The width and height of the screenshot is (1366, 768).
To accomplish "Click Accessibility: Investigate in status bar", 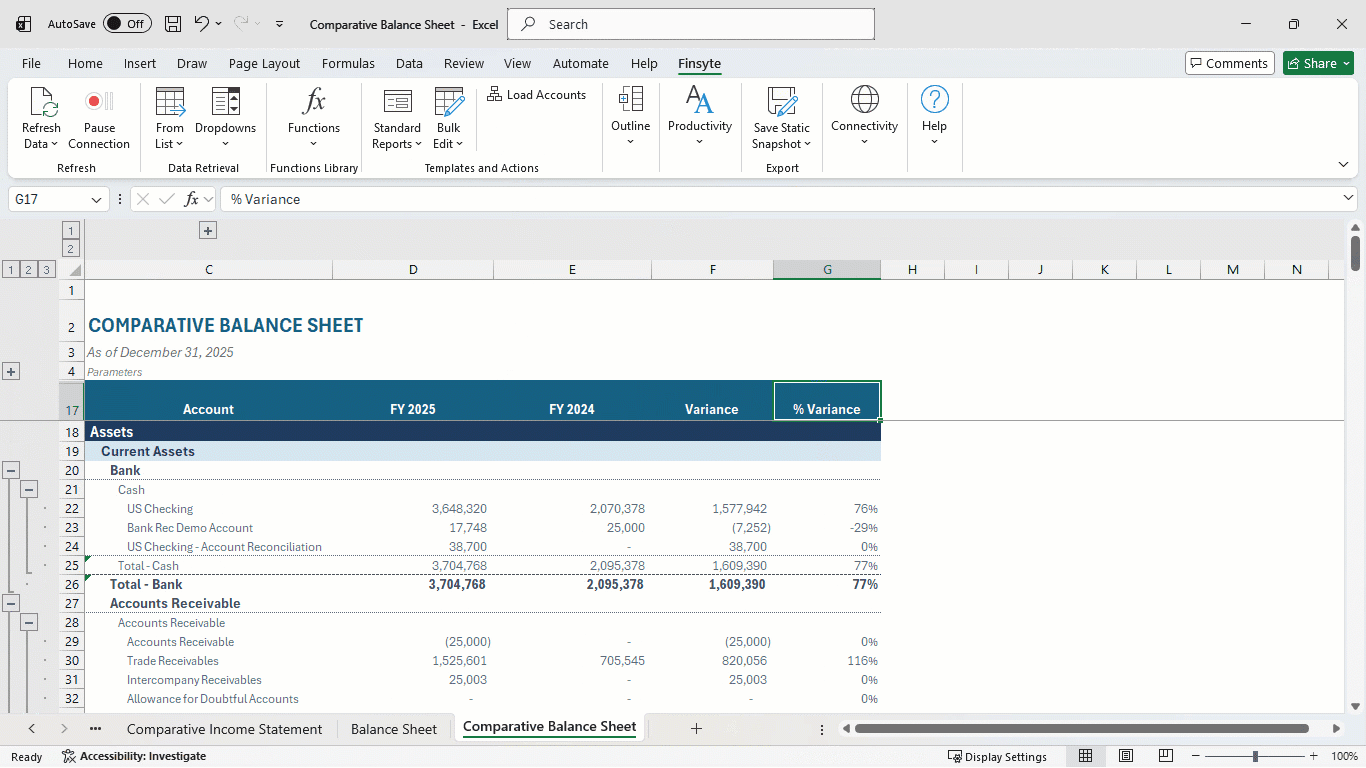I will pyautogui.click(x=134, y=756).
